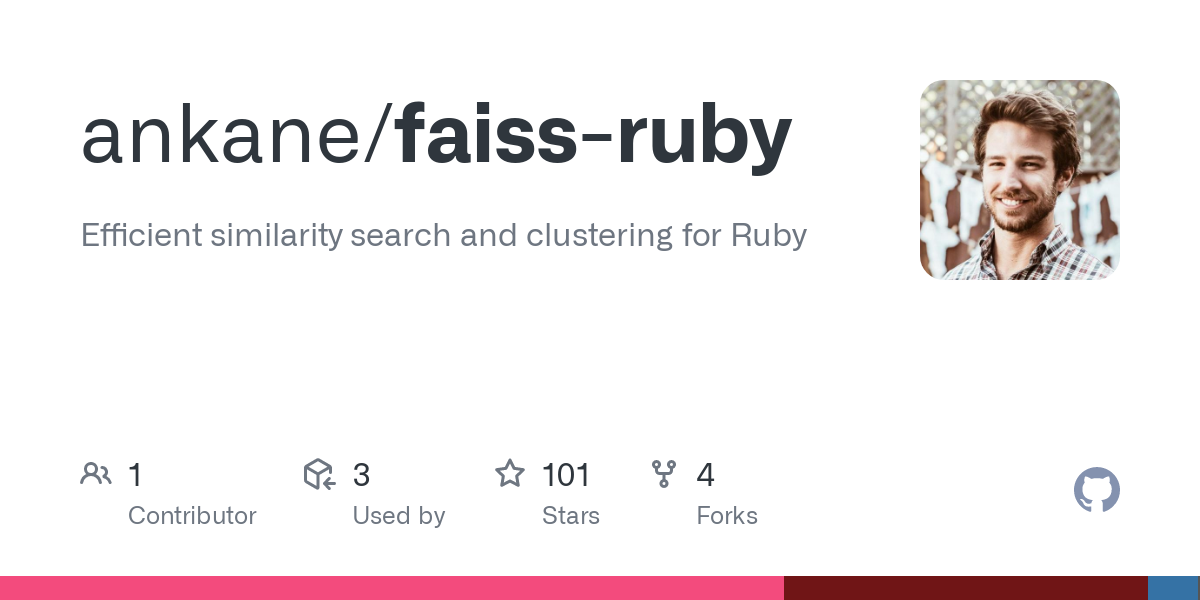The image size is (1200, 600).
Task: Click the contributor count number 1
Action: point(135,475)
